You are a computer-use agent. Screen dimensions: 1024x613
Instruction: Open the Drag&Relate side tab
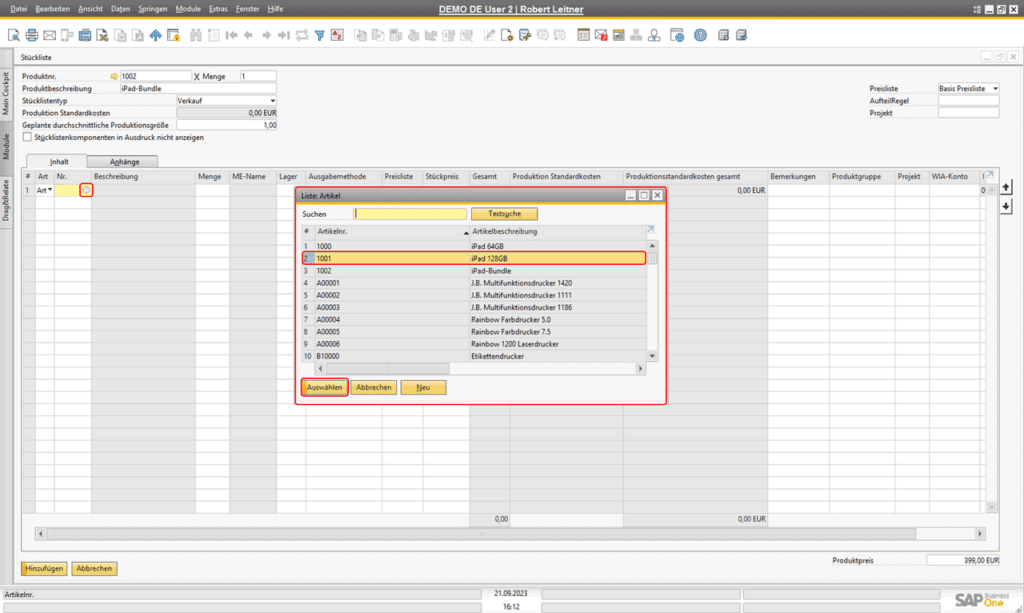click(6, 200)
